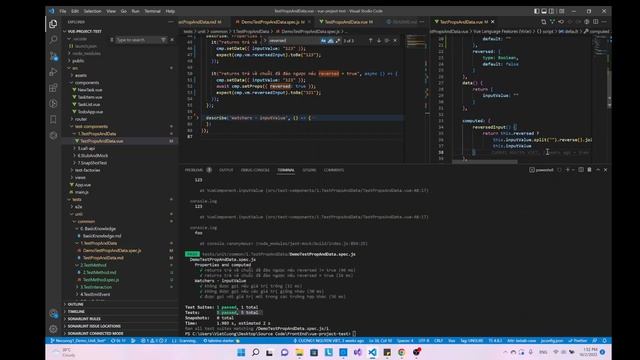Close the explorer tree search box
Screen dimensions: 640x360
pos(172,40)
